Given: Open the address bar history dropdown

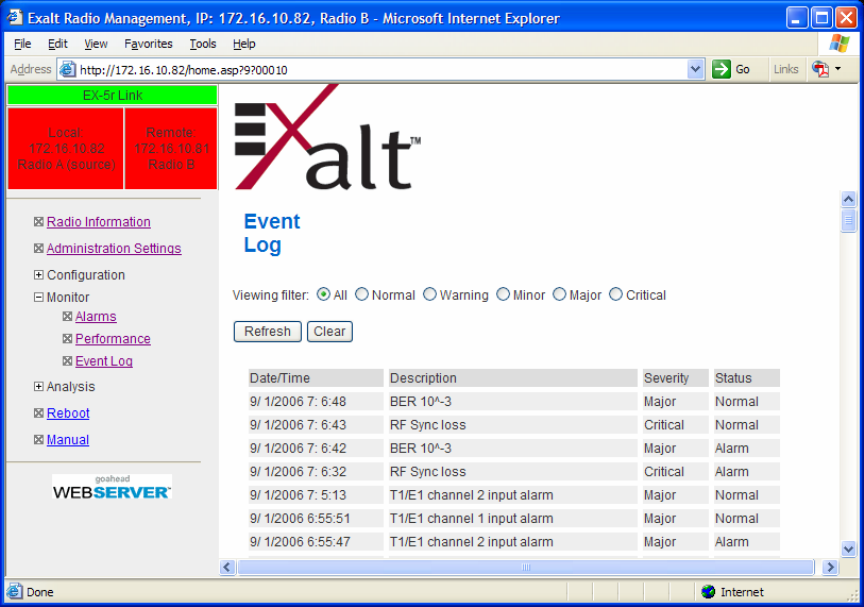Looking at the screenshot, I should (x=695, y=69).
